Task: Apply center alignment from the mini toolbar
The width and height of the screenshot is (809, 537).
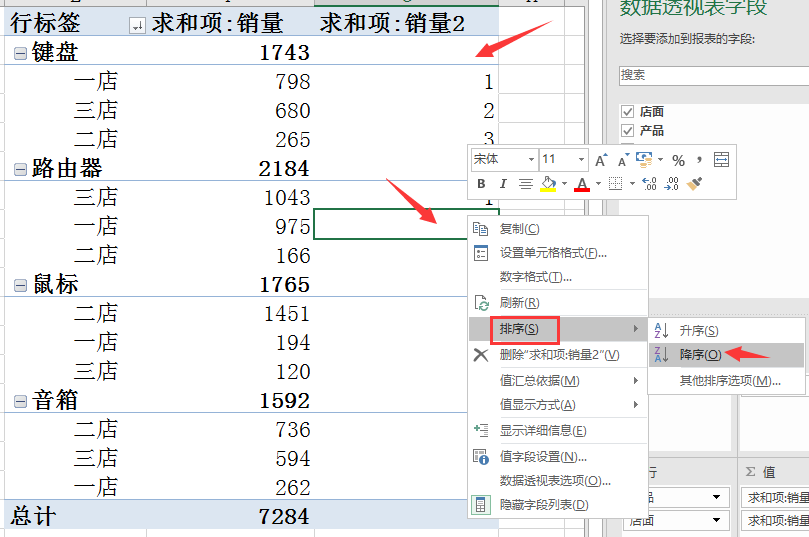Action: point(526,184)
